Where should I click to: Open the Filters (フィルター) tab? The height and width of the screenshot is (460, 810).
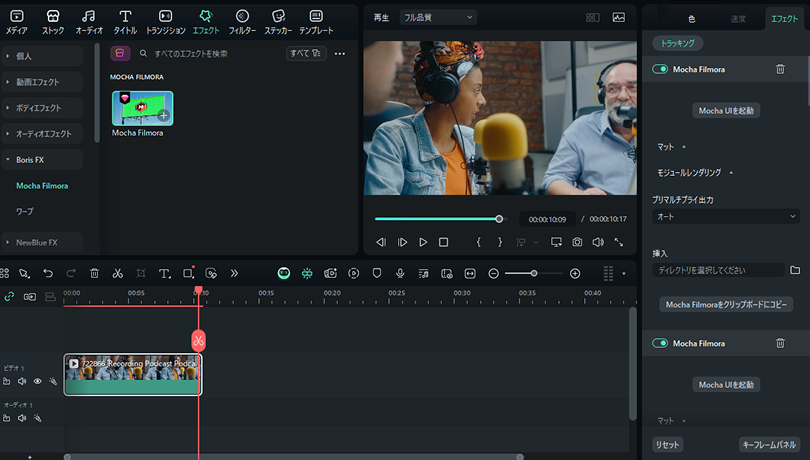[242, 22]
